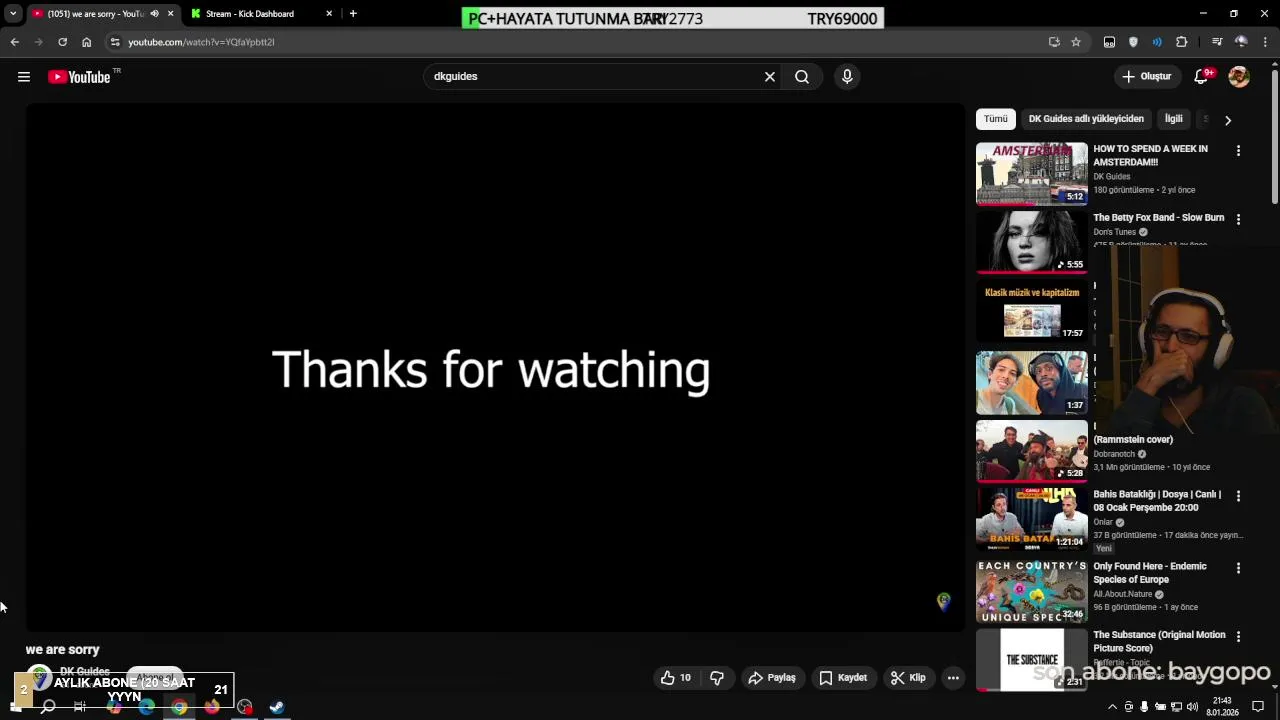Open the YouTube hamburger guide menu
This screenshot has height=720, width=1280.
24,77
